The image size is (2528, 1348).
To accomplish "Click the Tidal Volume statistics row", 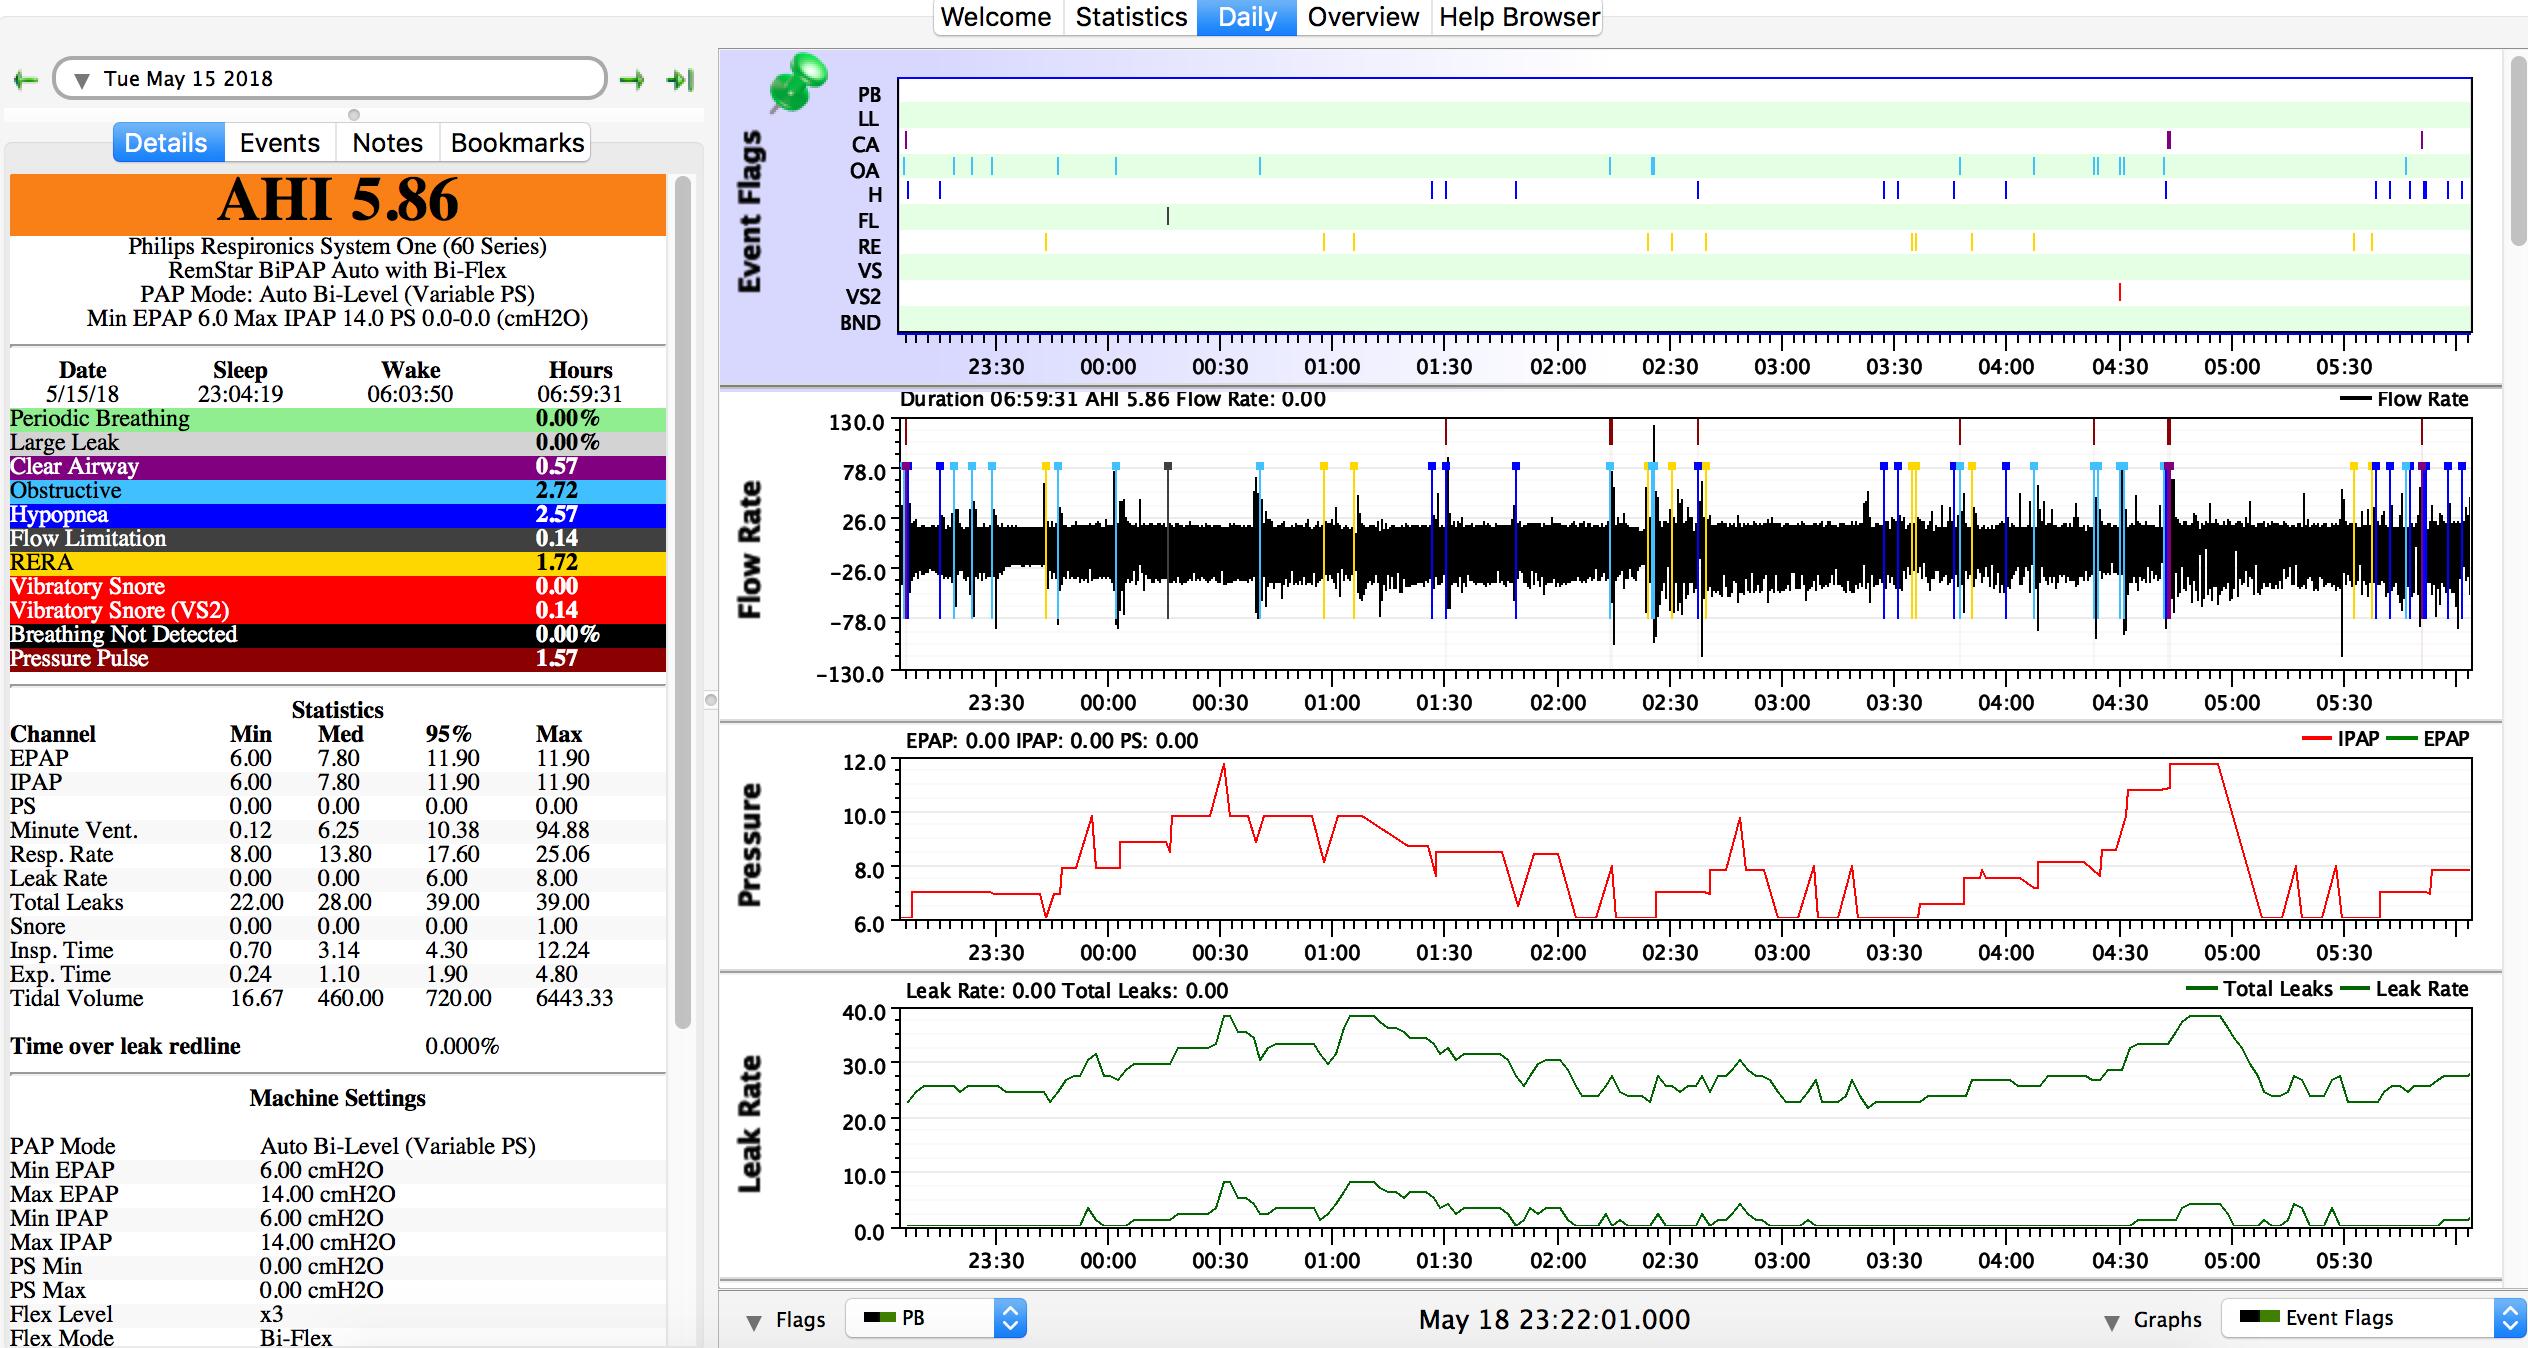I will [x=338, y=998].
